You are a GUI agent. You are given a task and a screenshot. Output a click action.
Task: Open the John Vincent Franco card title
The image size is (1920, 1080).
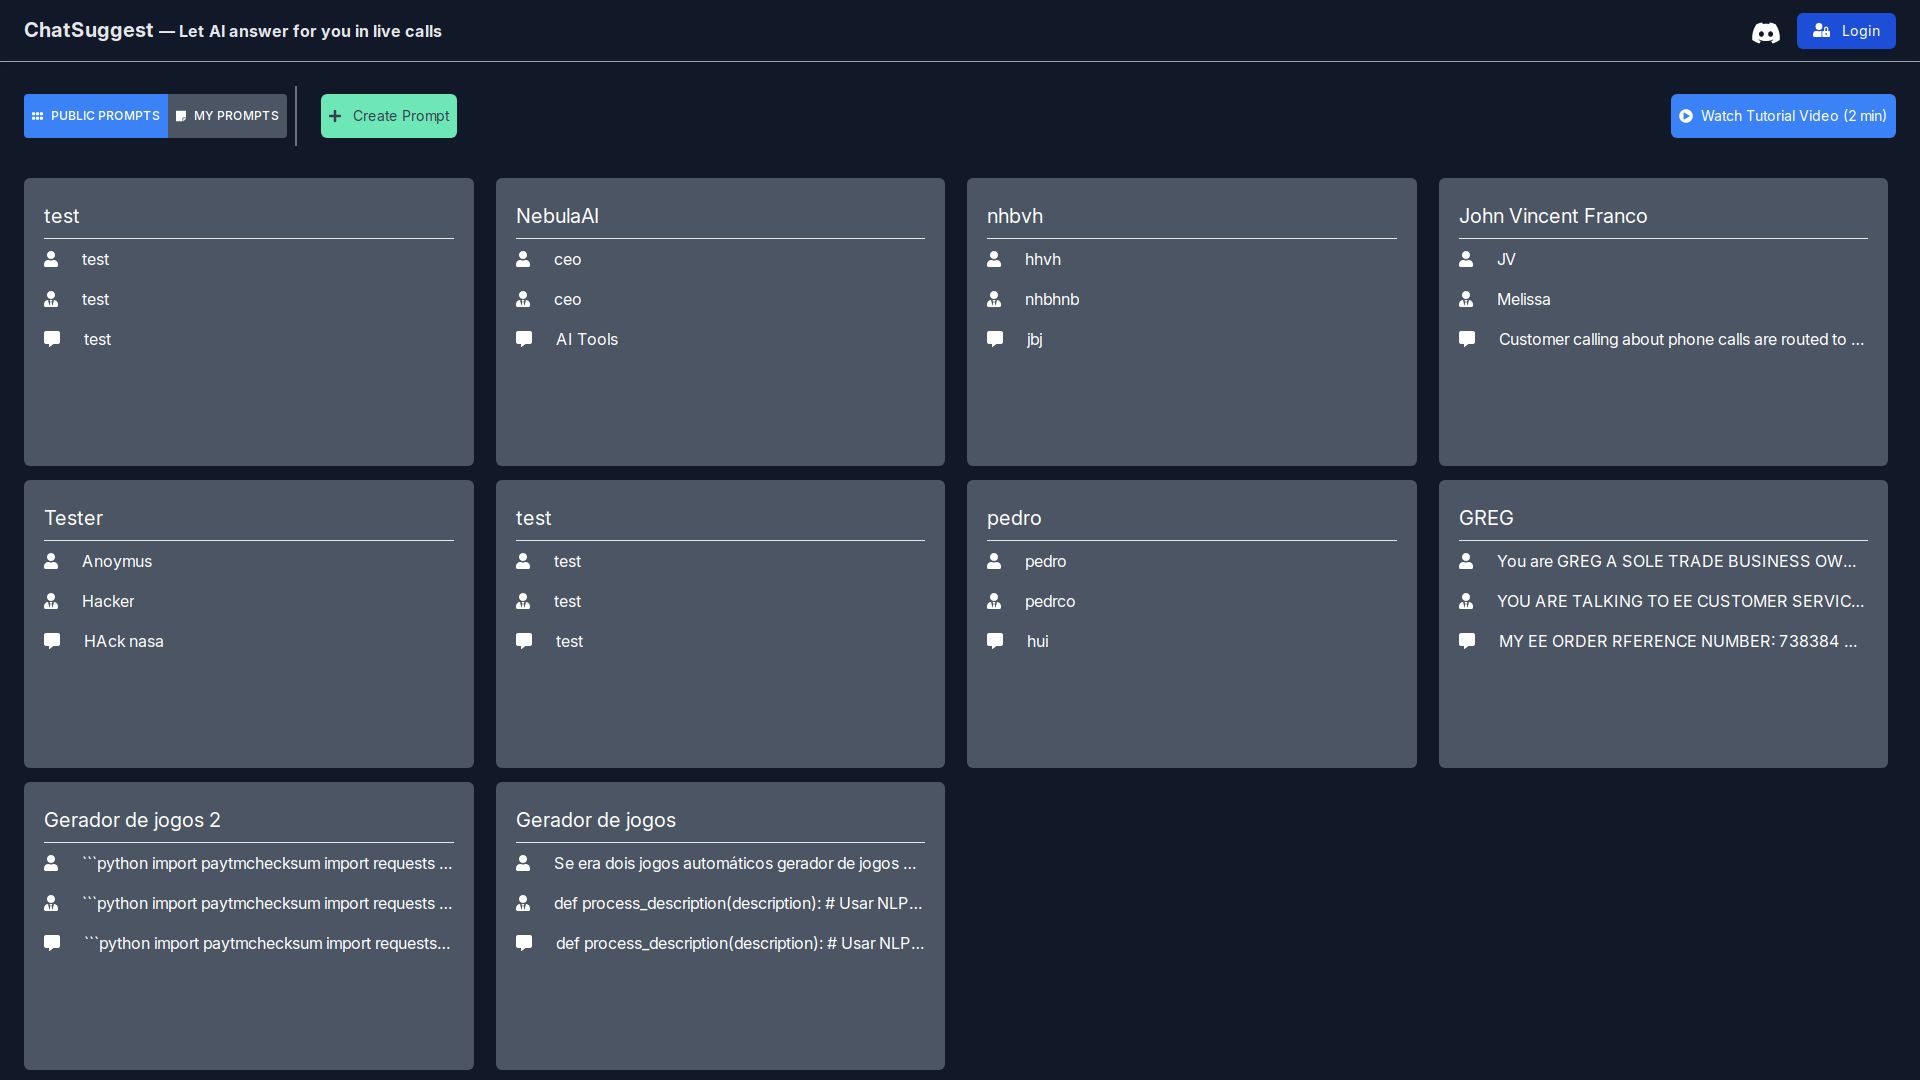click(x=1553, y=216)
